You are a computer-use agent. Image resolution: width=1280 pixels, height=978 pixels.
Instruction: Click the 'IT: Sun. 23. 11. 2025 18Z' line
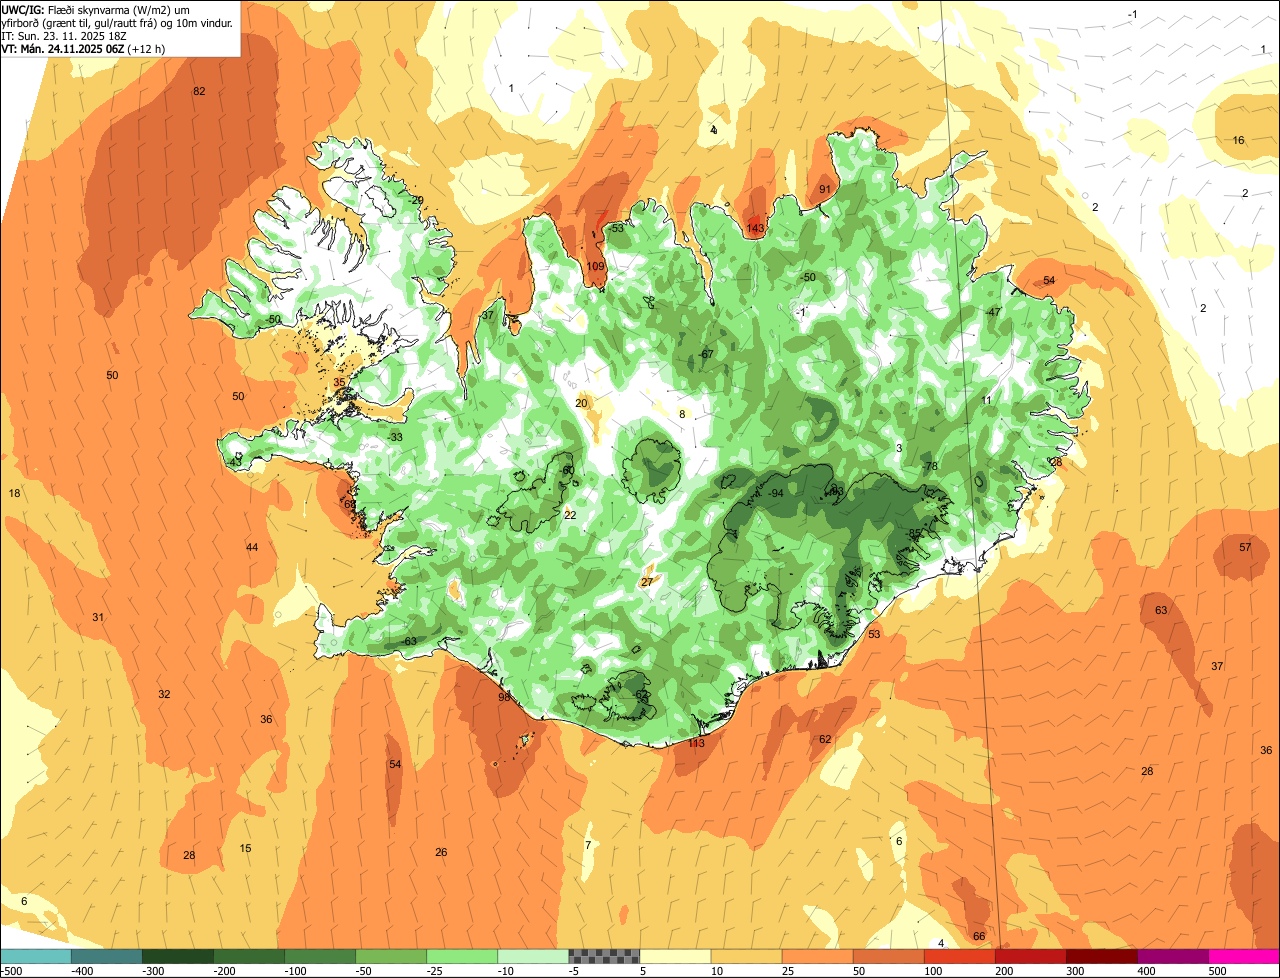click(65, 35)
